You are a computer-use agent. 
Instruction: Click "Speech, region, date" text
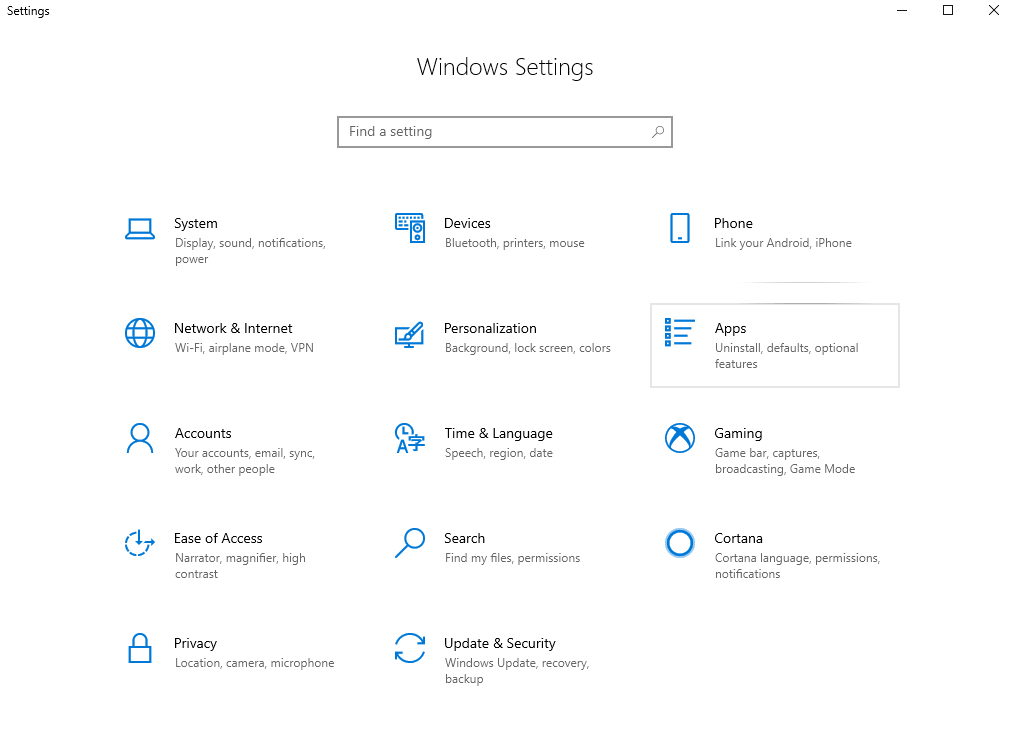point(499,453)
